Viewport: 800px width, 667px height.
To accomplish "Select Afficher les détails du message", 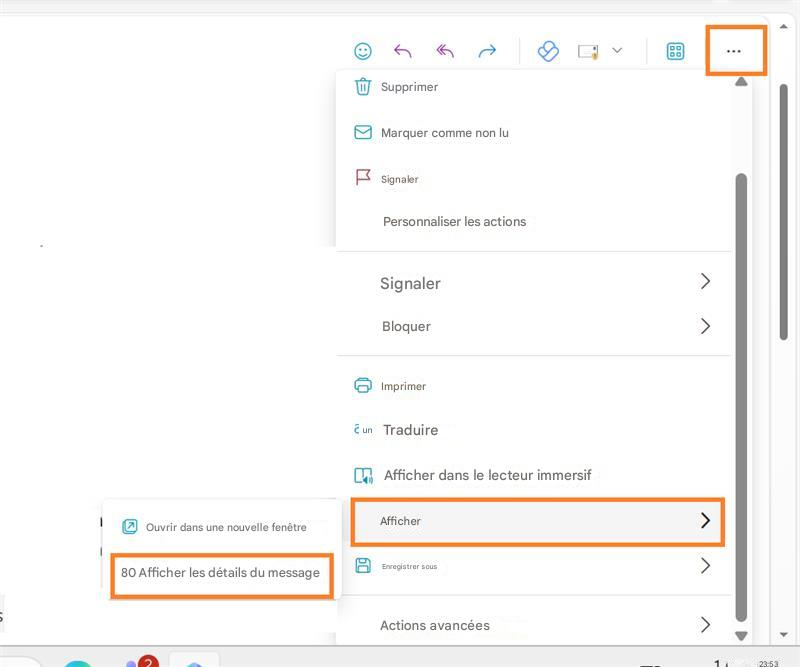I will 222,575.
